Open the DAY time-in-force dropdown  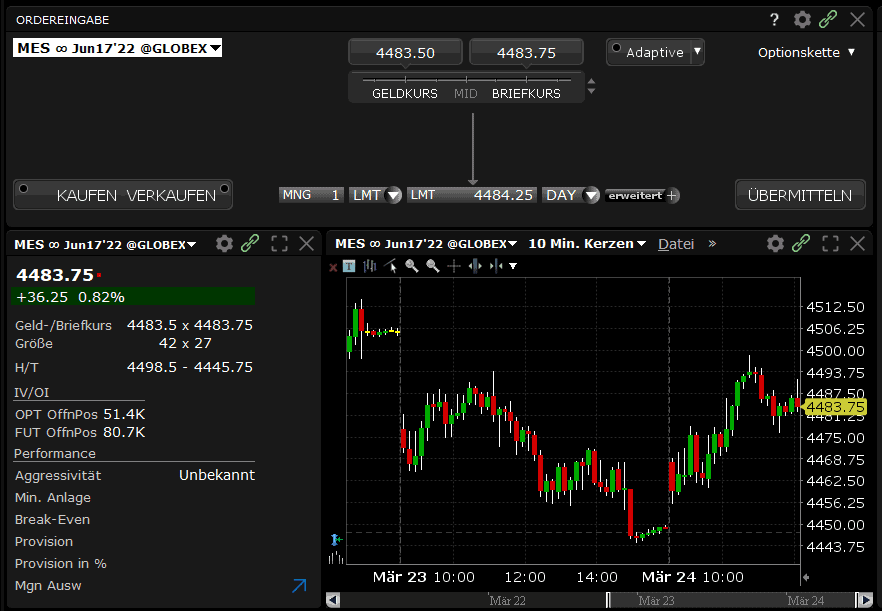point(570,195)
